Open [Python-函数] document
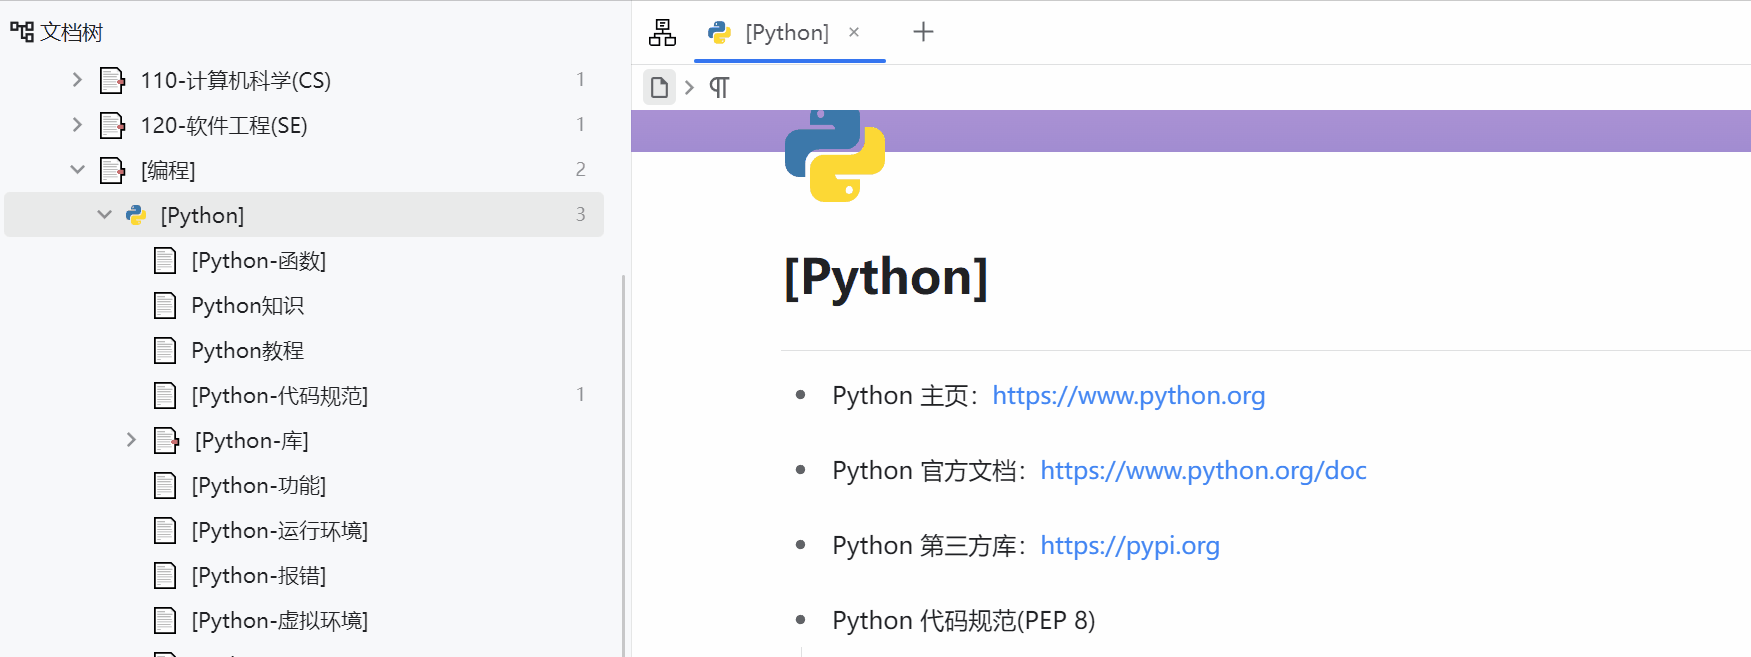Image resolution: width=1751 pixels, height=657 pixels. click(x=259, y=261)
